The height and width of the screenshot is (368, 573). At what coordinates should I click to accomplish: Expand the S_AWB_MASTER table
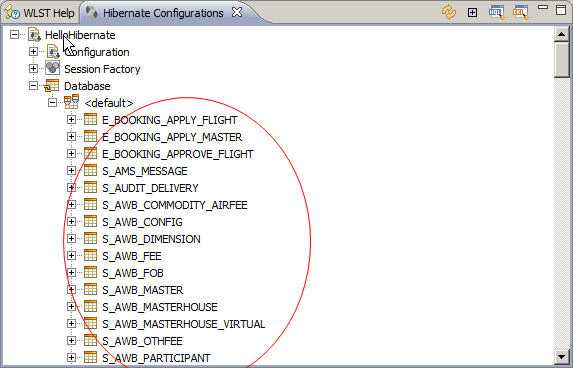coord(71,289)
